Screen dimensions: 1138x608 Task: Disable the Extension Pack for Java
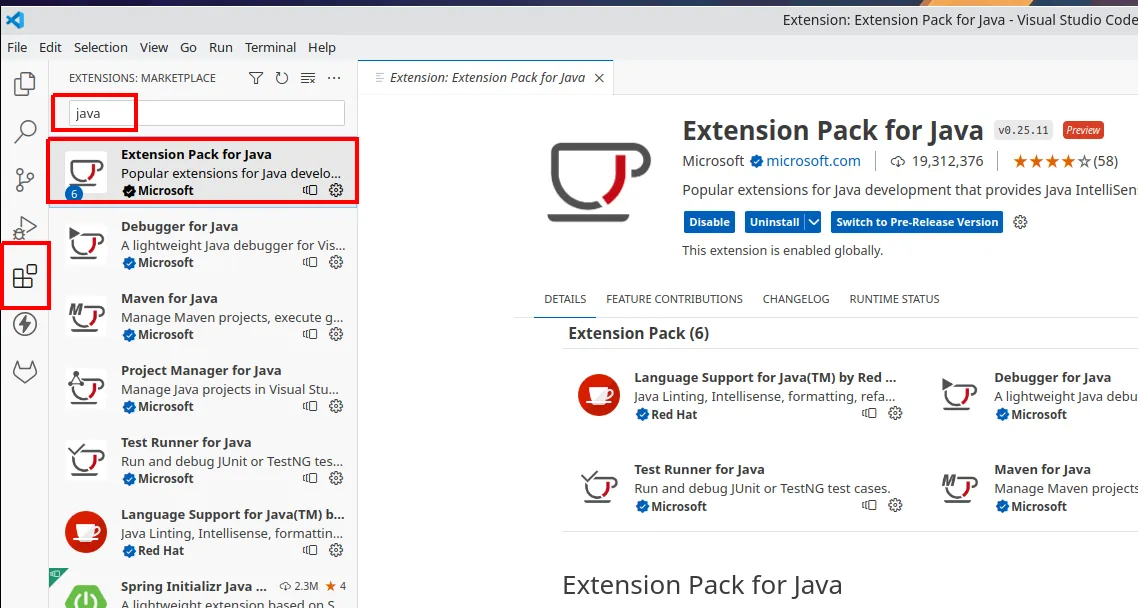[709, 222]
